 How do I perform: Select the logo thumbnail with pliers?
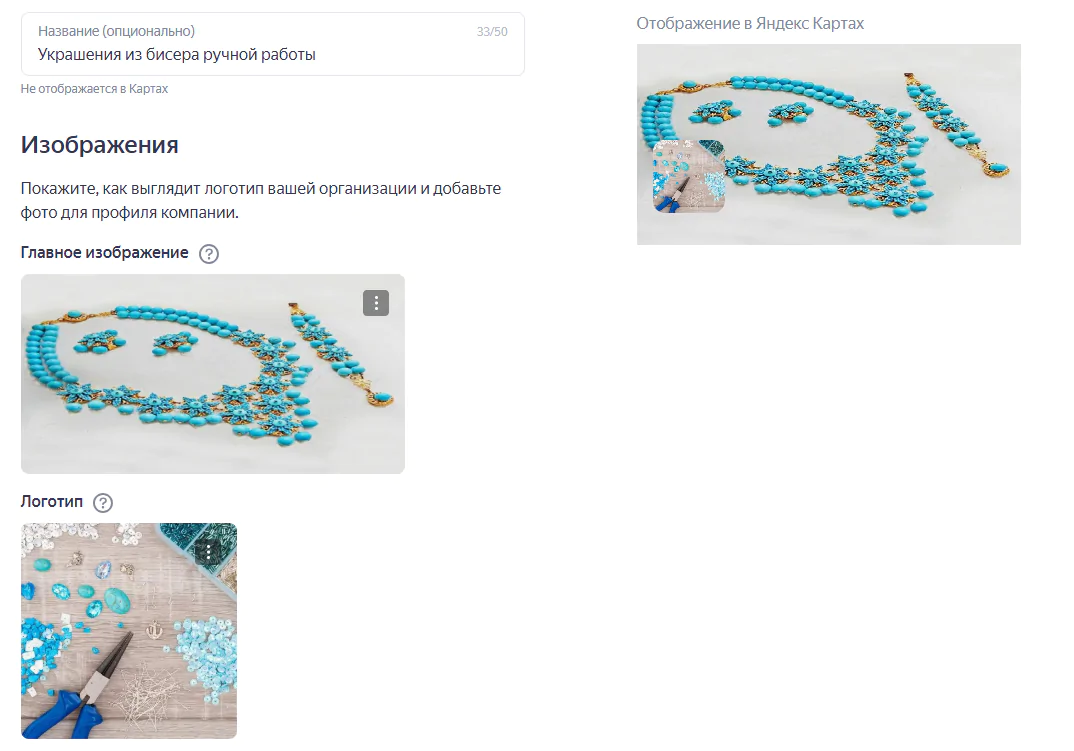pos(129,631)
